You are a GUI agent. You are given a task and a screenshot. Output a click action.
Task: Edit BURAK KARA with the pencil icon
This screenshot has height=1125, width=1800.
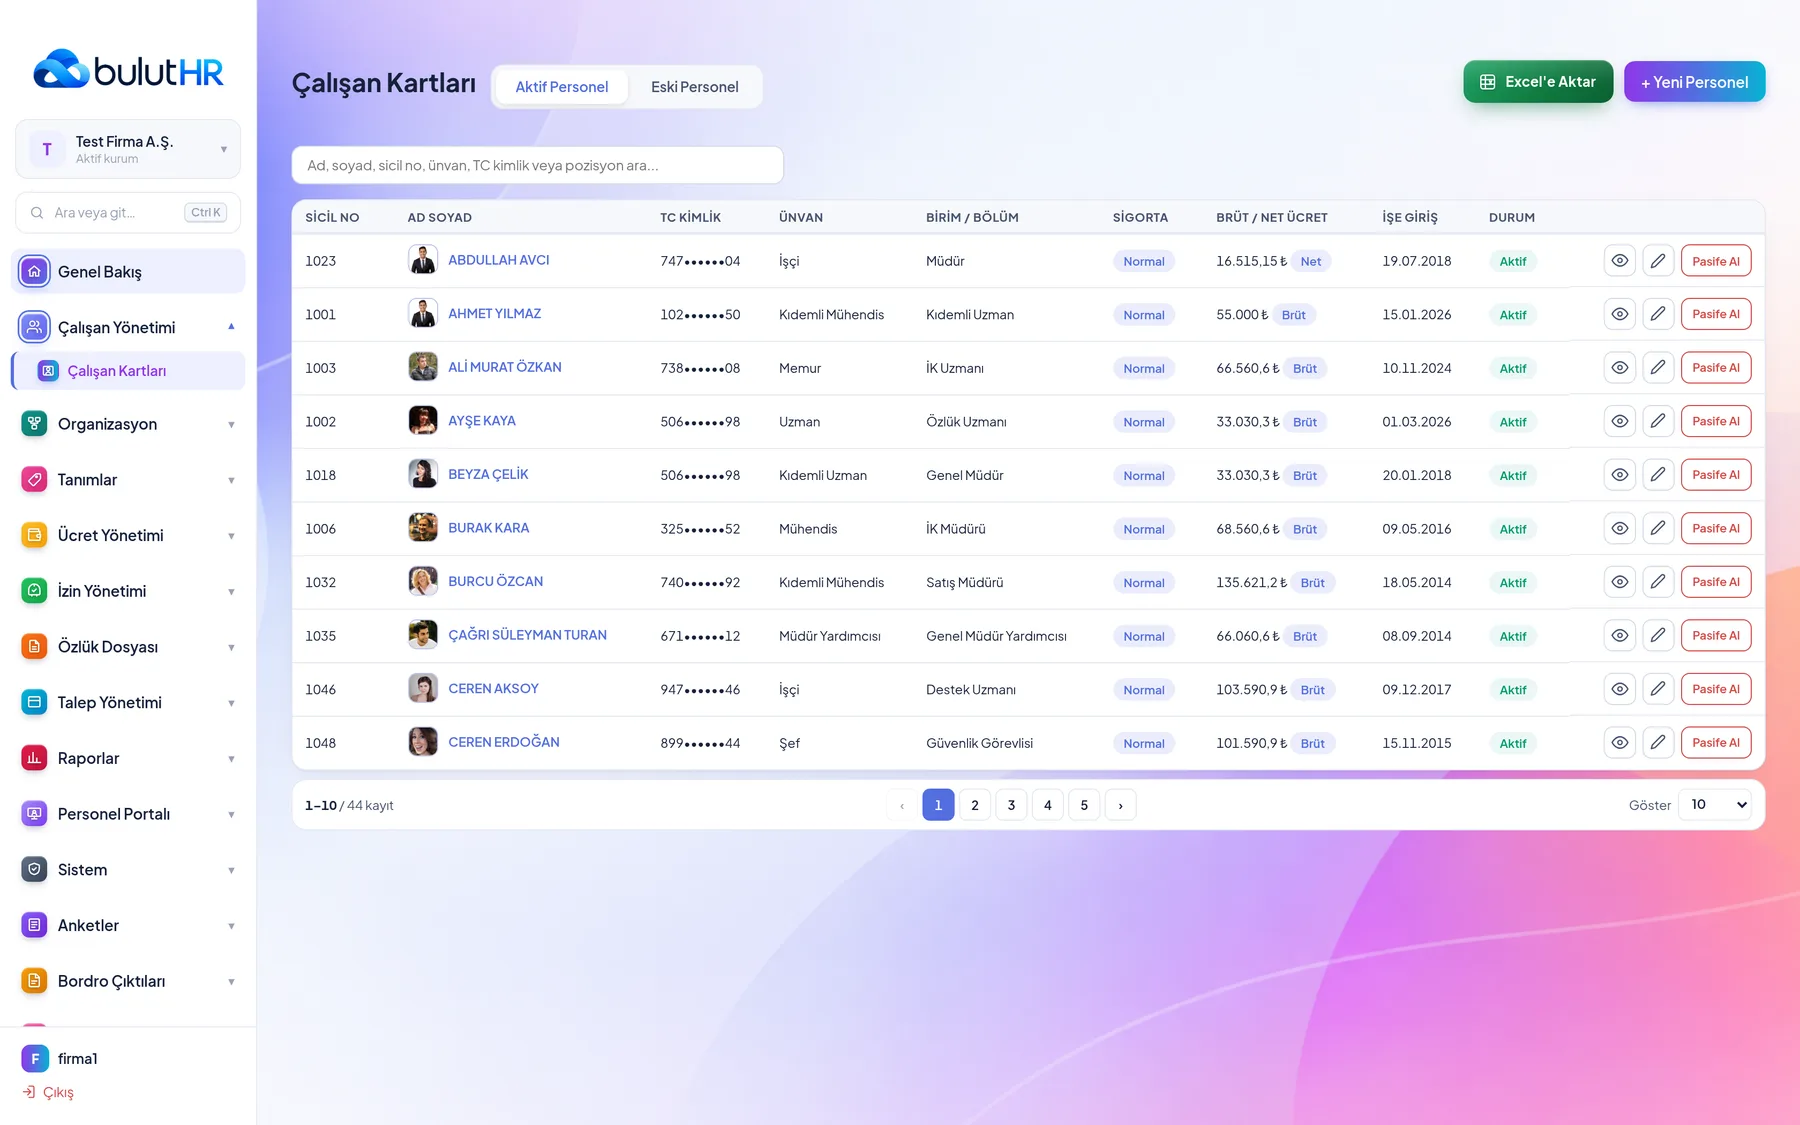(1658, 528)
